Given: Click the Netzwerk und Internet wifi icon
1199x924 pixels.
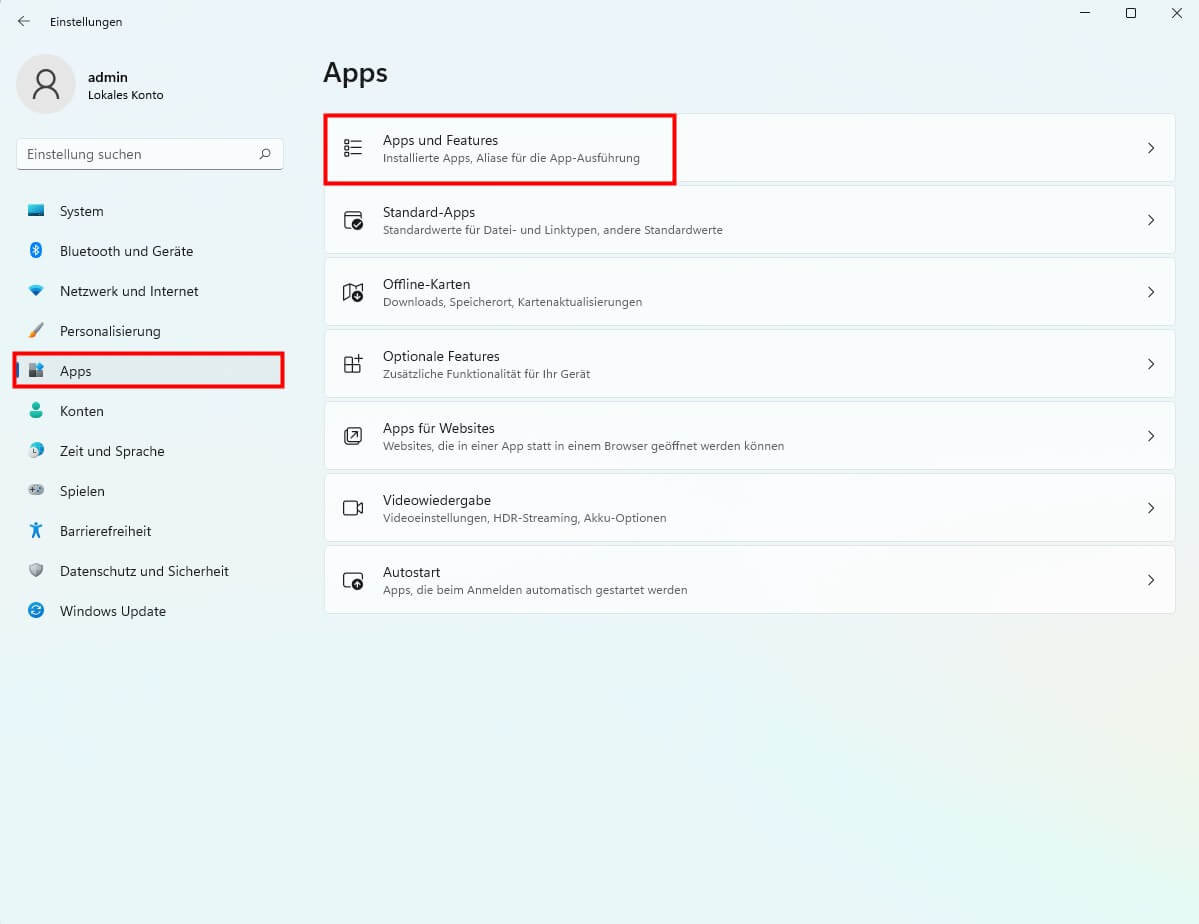Looking at the screenshot, I should (x=36, y=291).
